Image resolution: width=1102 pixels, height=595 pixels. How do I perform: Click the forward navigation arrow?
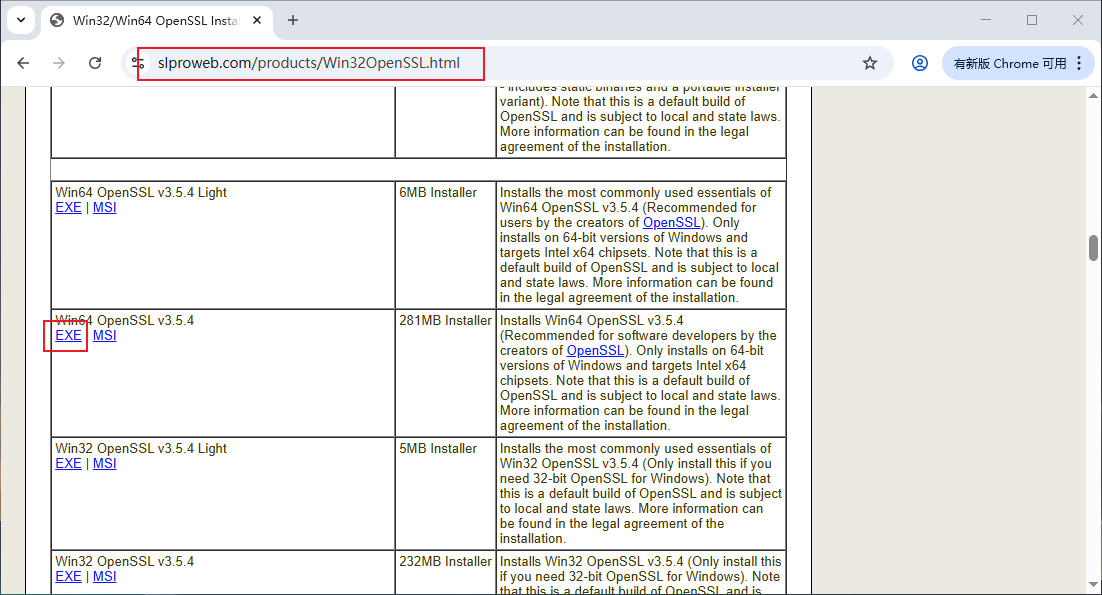(59, 63)
